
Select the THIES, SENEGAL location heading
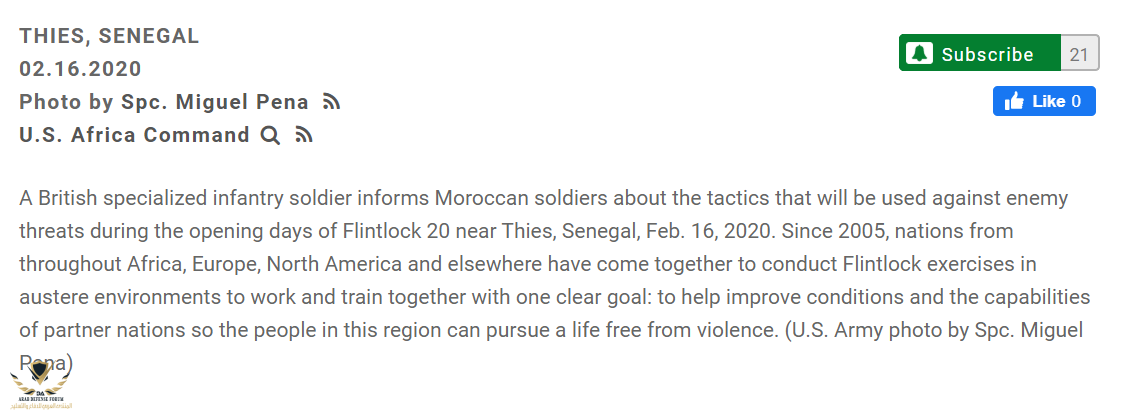pyautogui.click(x=109, y=36)
